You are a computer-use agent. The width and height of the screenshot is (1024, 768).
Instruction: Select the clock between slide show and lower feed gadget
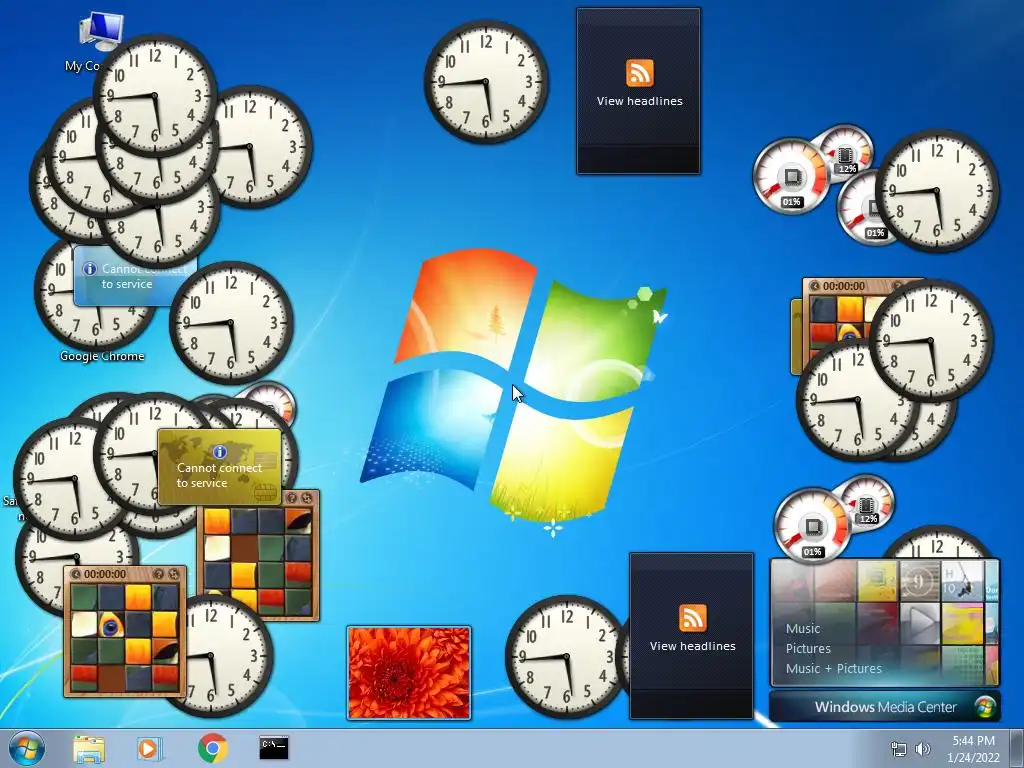coord(567,656)
